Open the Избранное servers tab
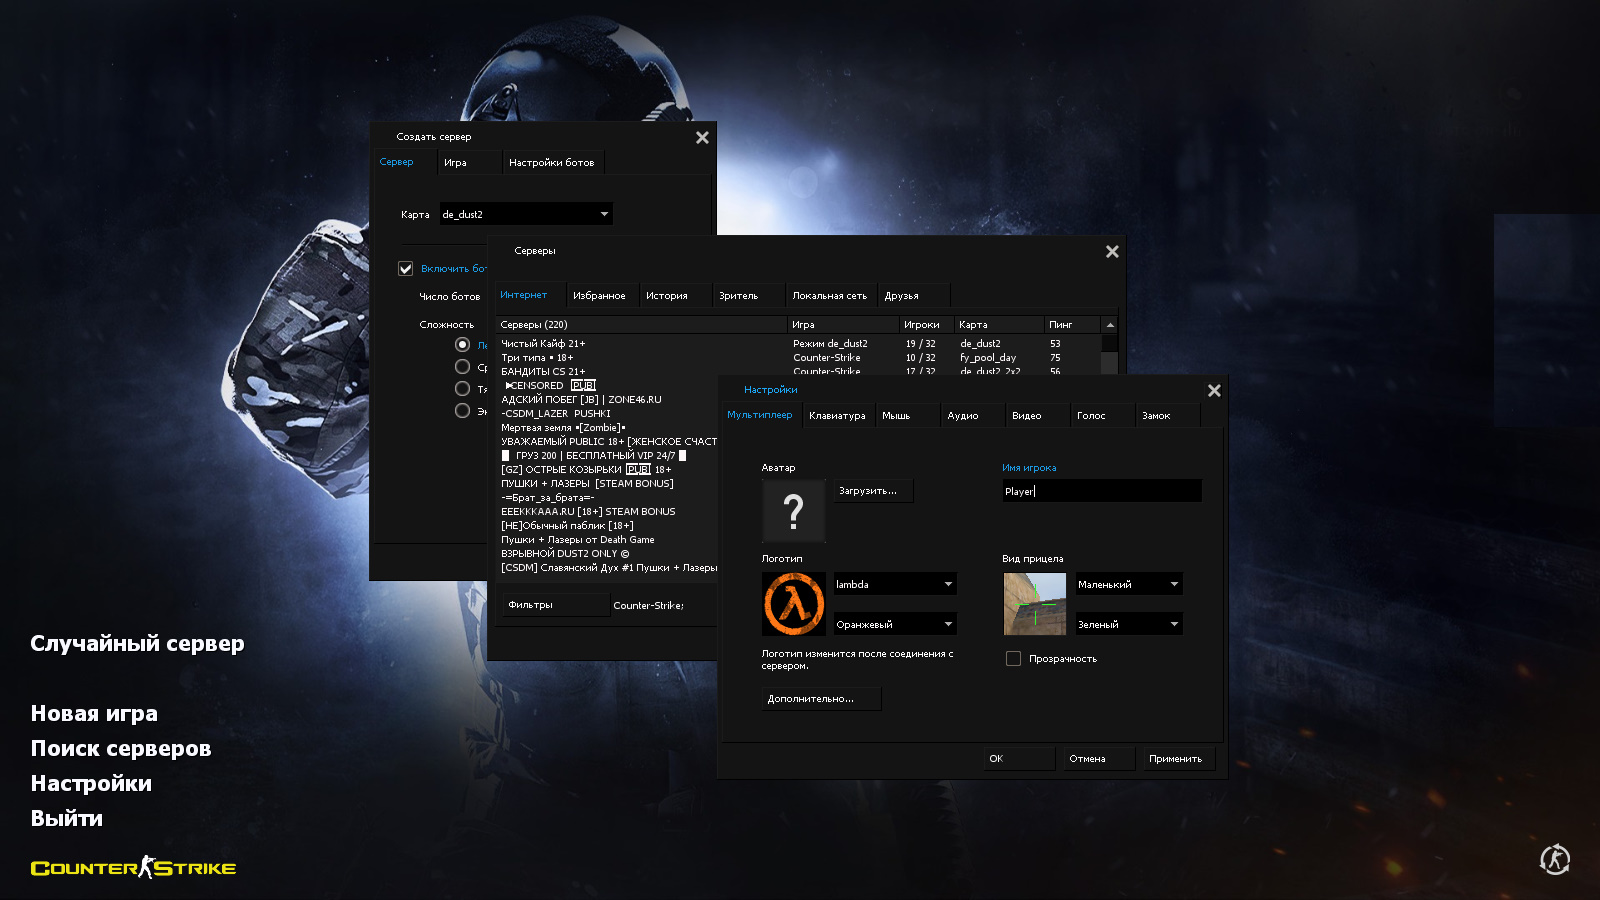The image size is (1600, 900). click(599, 296)
